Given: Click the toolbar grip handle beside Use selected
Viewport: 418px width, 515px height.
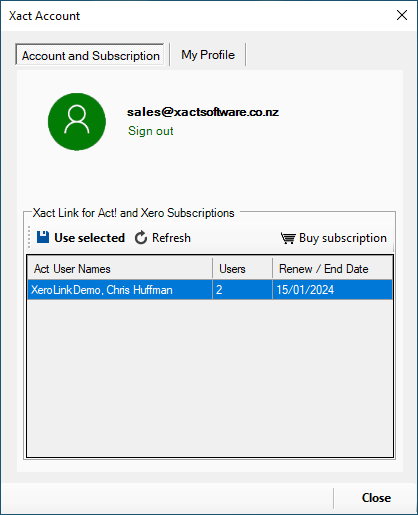Looking at the screenshot, I should point(29,237).
